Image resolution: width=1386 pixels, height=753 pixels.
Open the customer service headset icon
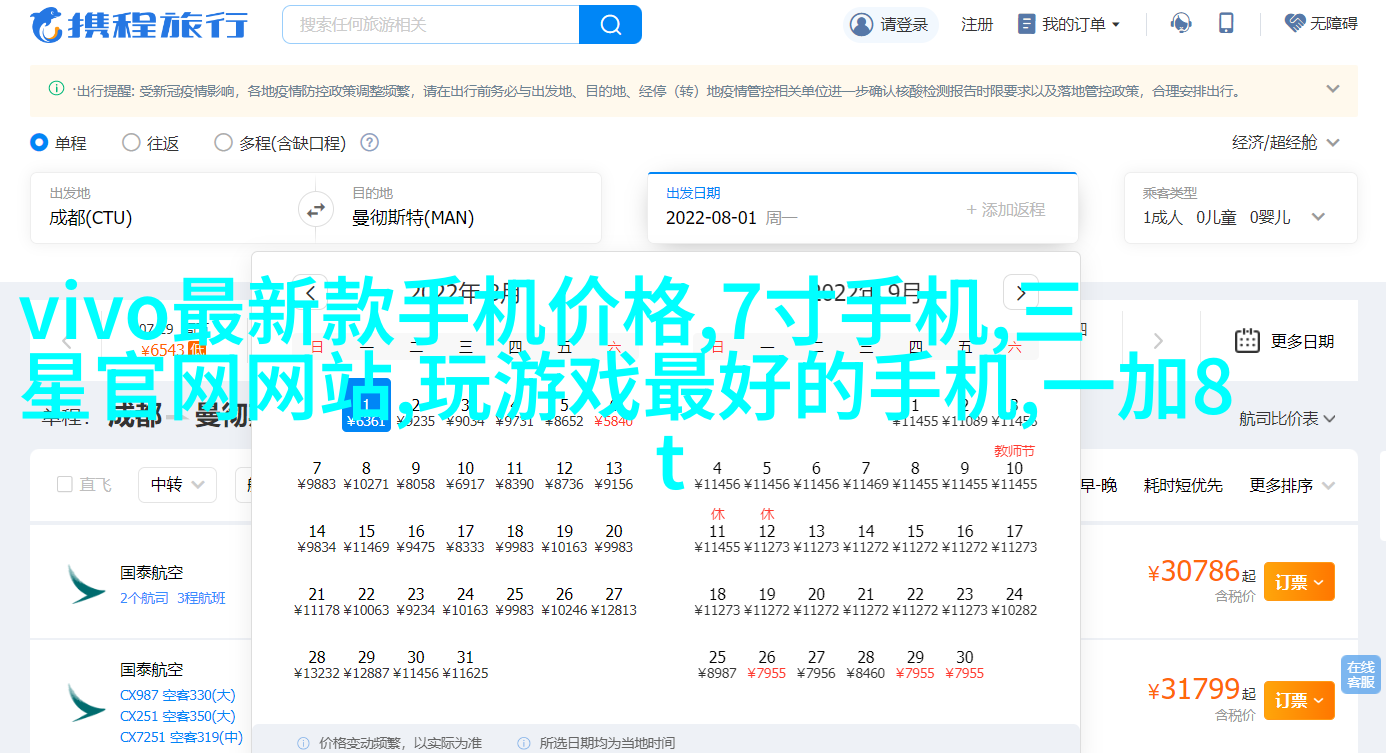click(x=1181, y=23)
